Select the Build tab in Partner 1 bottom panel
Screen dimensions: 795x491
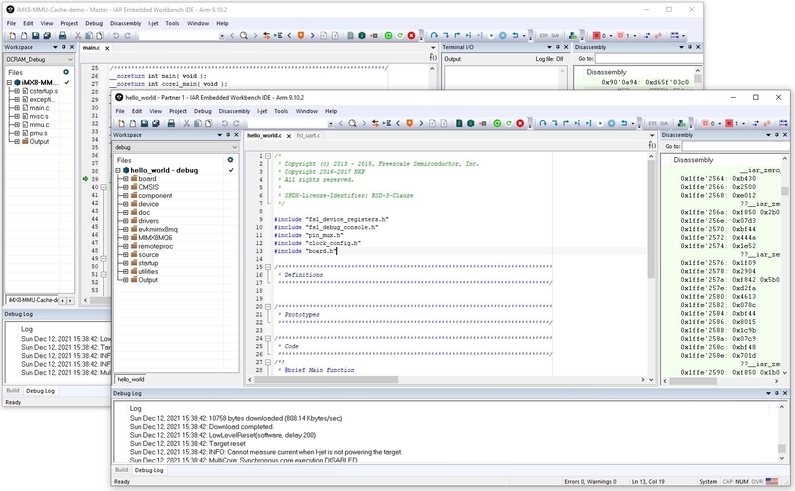pyautogui.click(x=122, y=470)
